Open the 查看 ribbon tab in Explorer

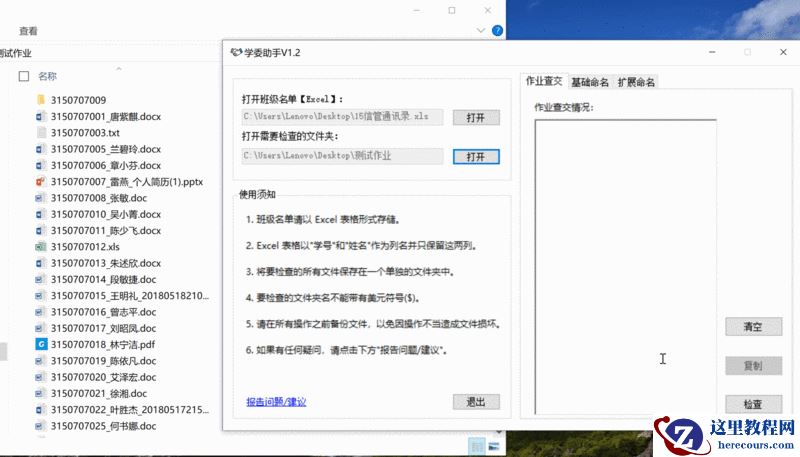tap(29, 31)
